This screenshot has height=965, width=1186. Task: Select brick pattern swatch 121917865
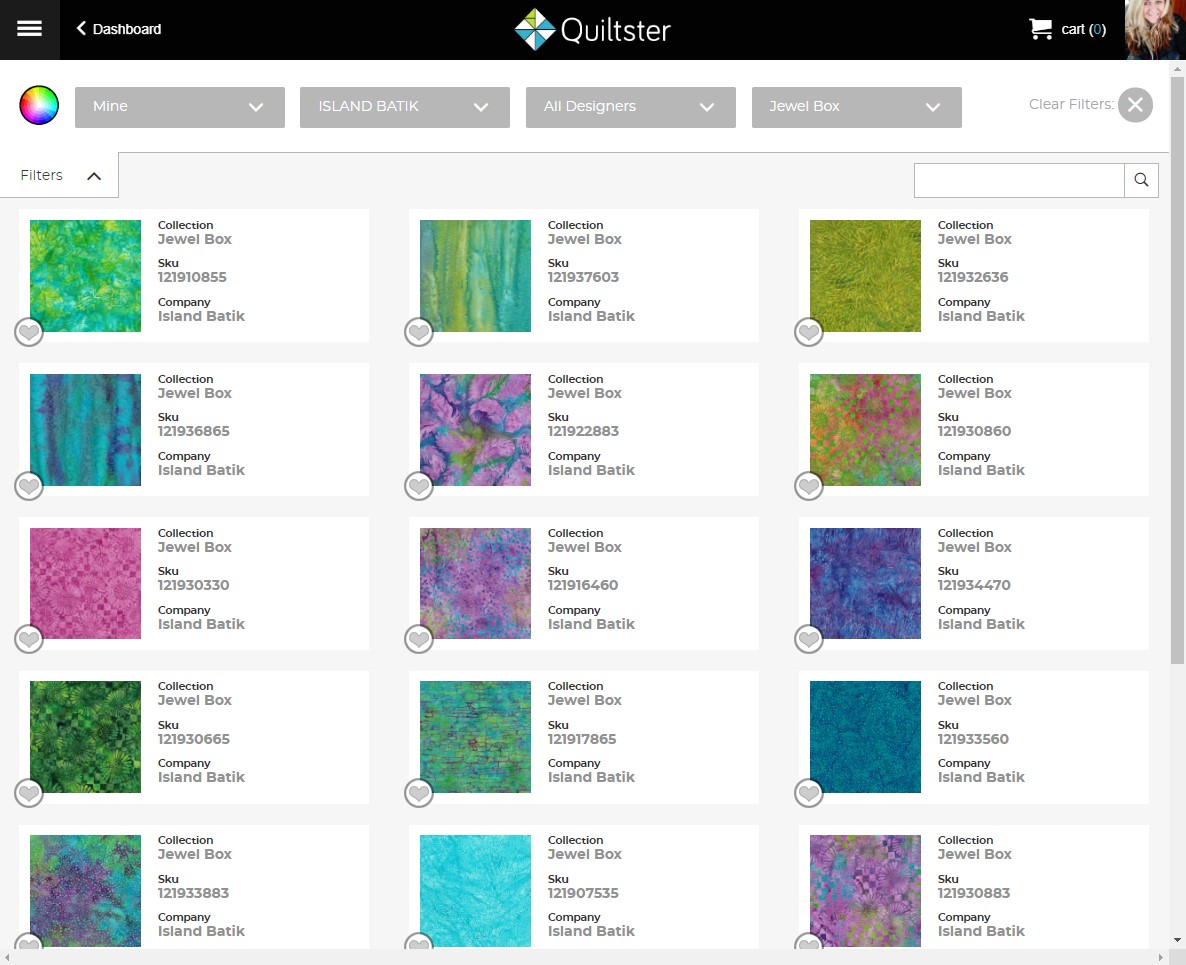pos(475,737)
